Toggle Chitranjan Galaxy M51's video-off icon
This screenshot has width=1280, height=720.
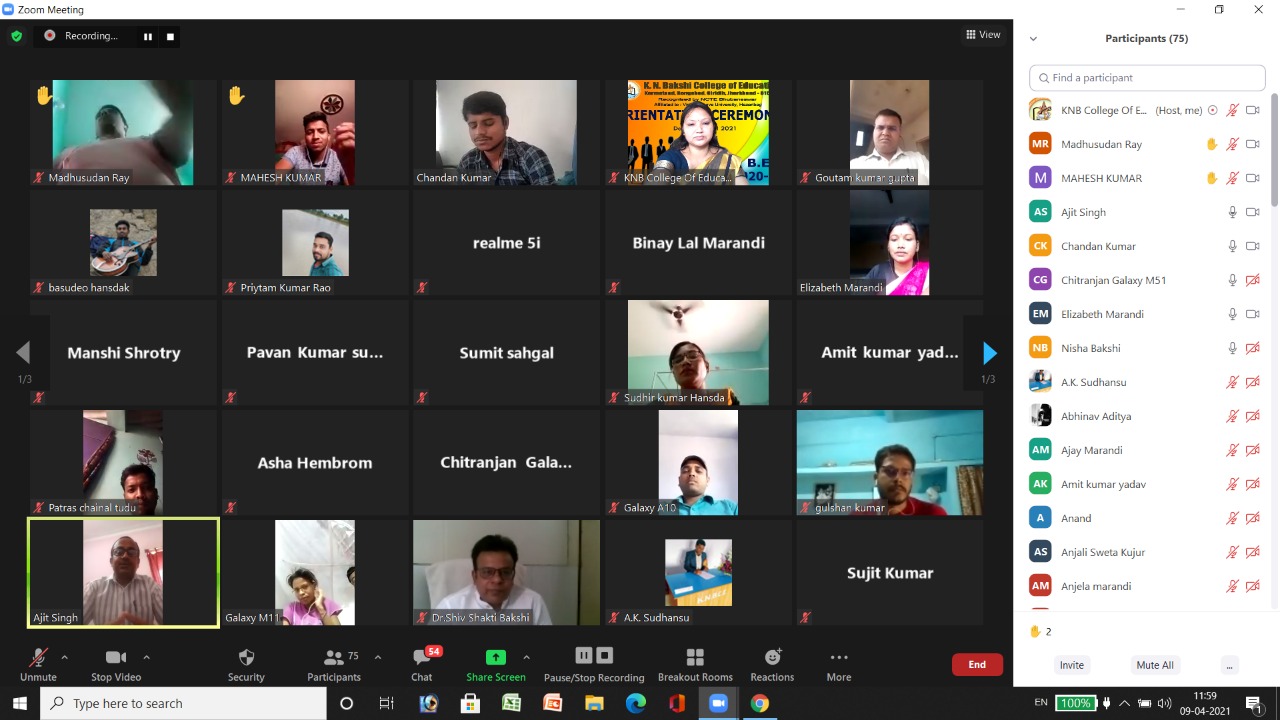[x=1252, y=280]
